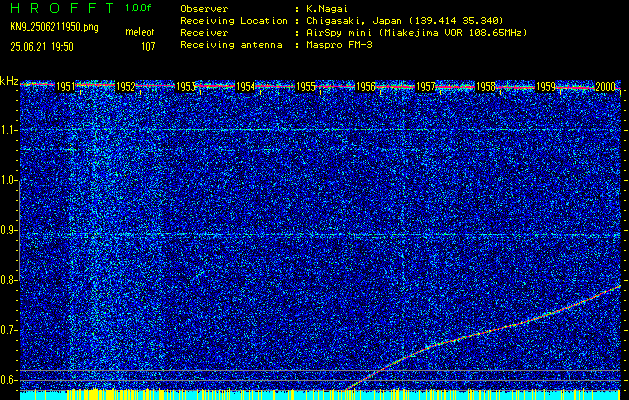Click the meteor count value 107
The image size is (629, 400).
pyautogui.click(x=148, y=47)
